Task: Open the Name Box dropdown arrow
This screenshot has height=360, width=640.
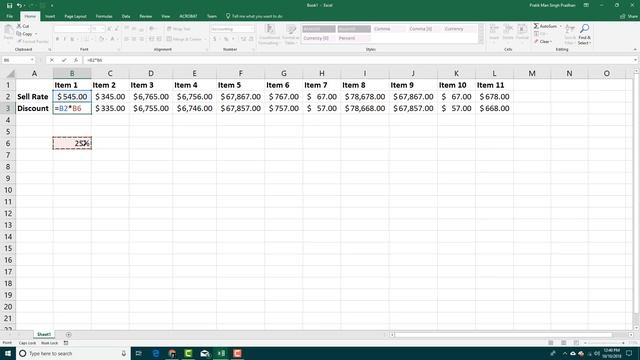Action: (x=32, y=60)
